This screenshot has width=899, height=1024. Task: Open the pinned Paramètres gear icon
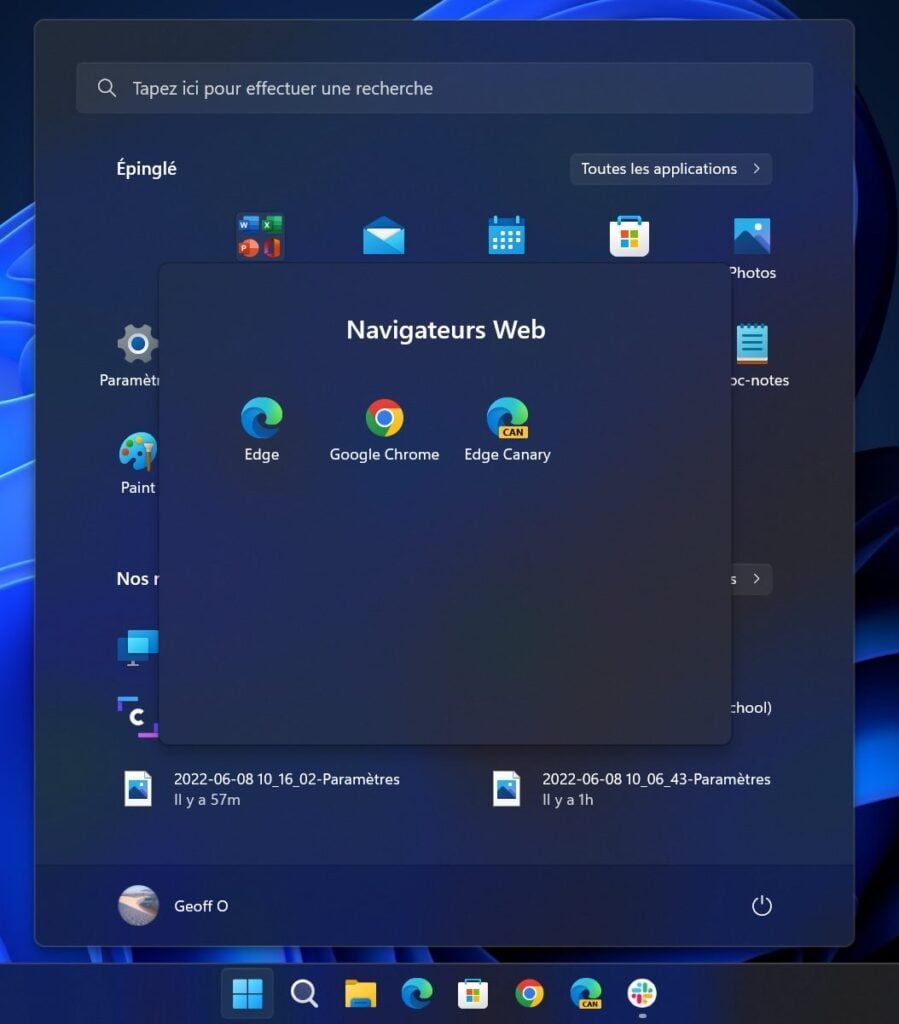[x=138, y=344]
